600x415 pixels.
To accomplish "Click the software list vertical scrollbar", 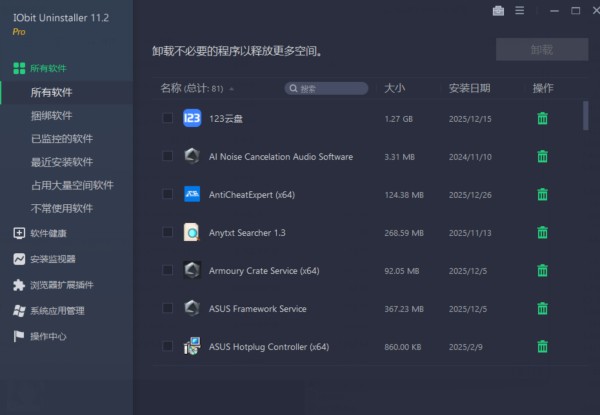I will tap(585, 115).
